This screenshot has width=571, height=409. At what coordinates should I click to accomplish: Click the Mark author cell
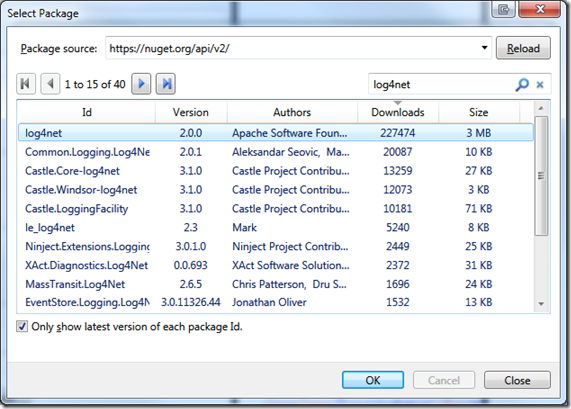click(x=244, y=228)
